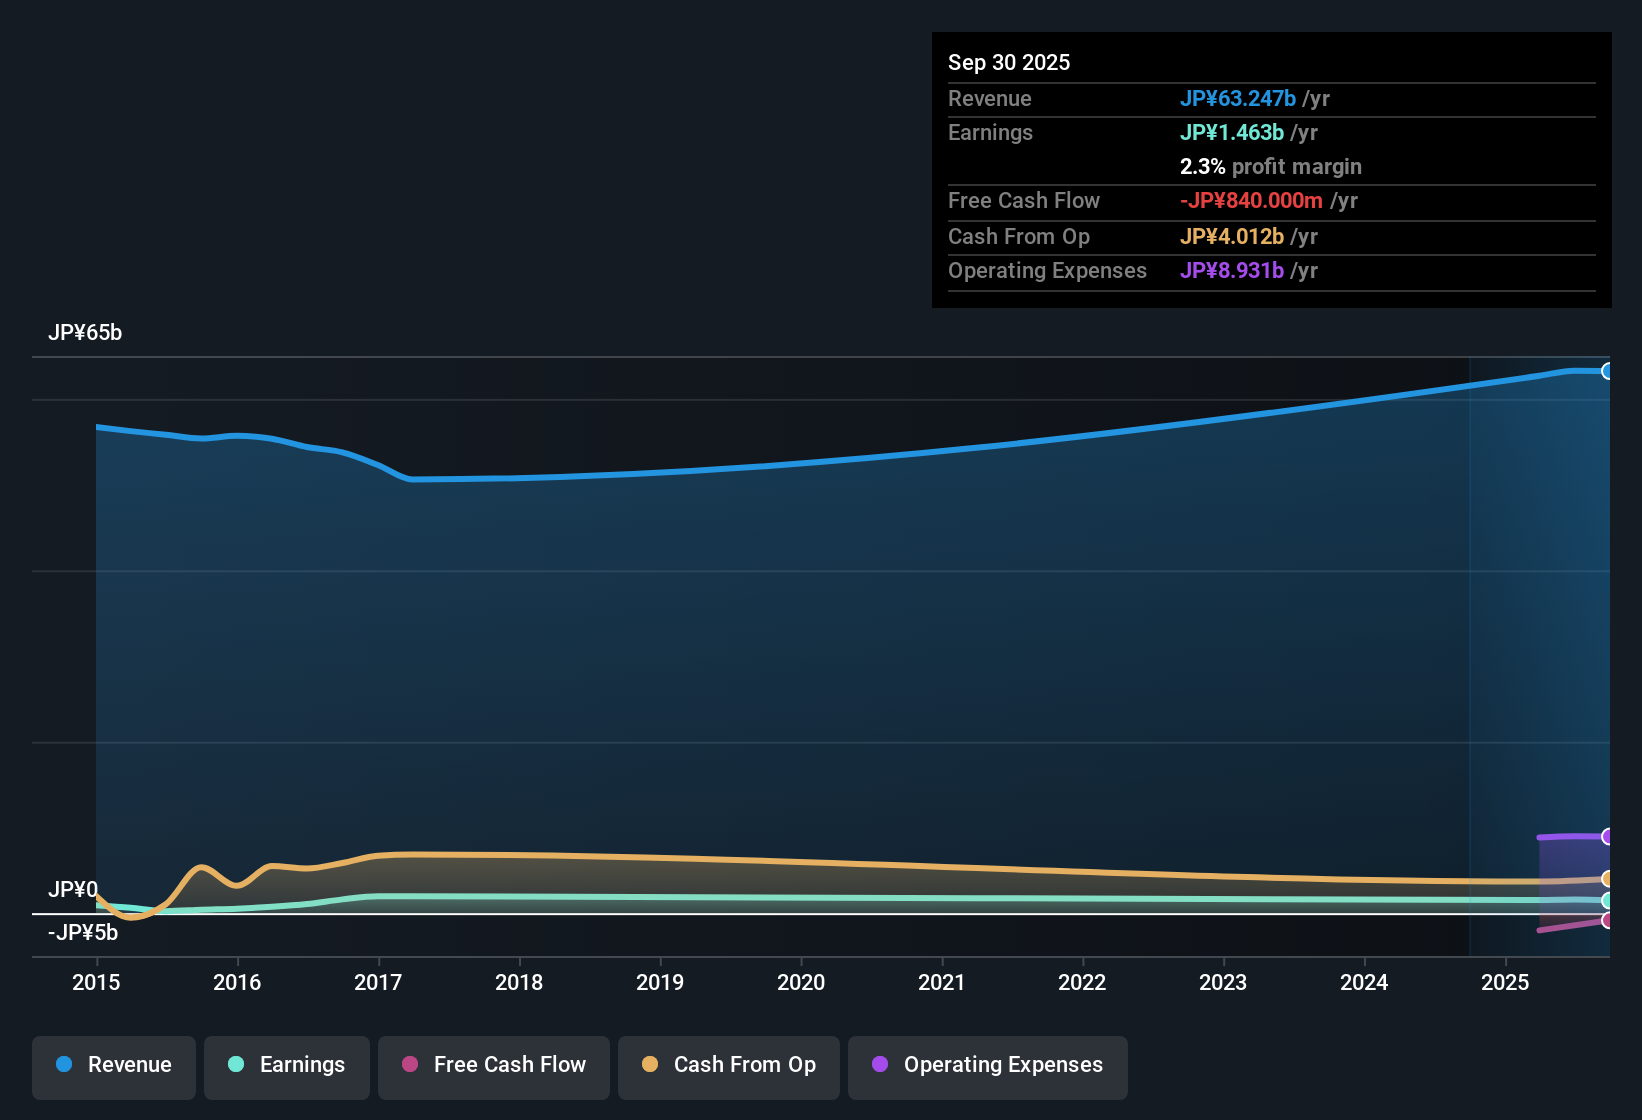Click the blue Revenue dot in the legend

pyautogui.click(x=63, y=1065)
